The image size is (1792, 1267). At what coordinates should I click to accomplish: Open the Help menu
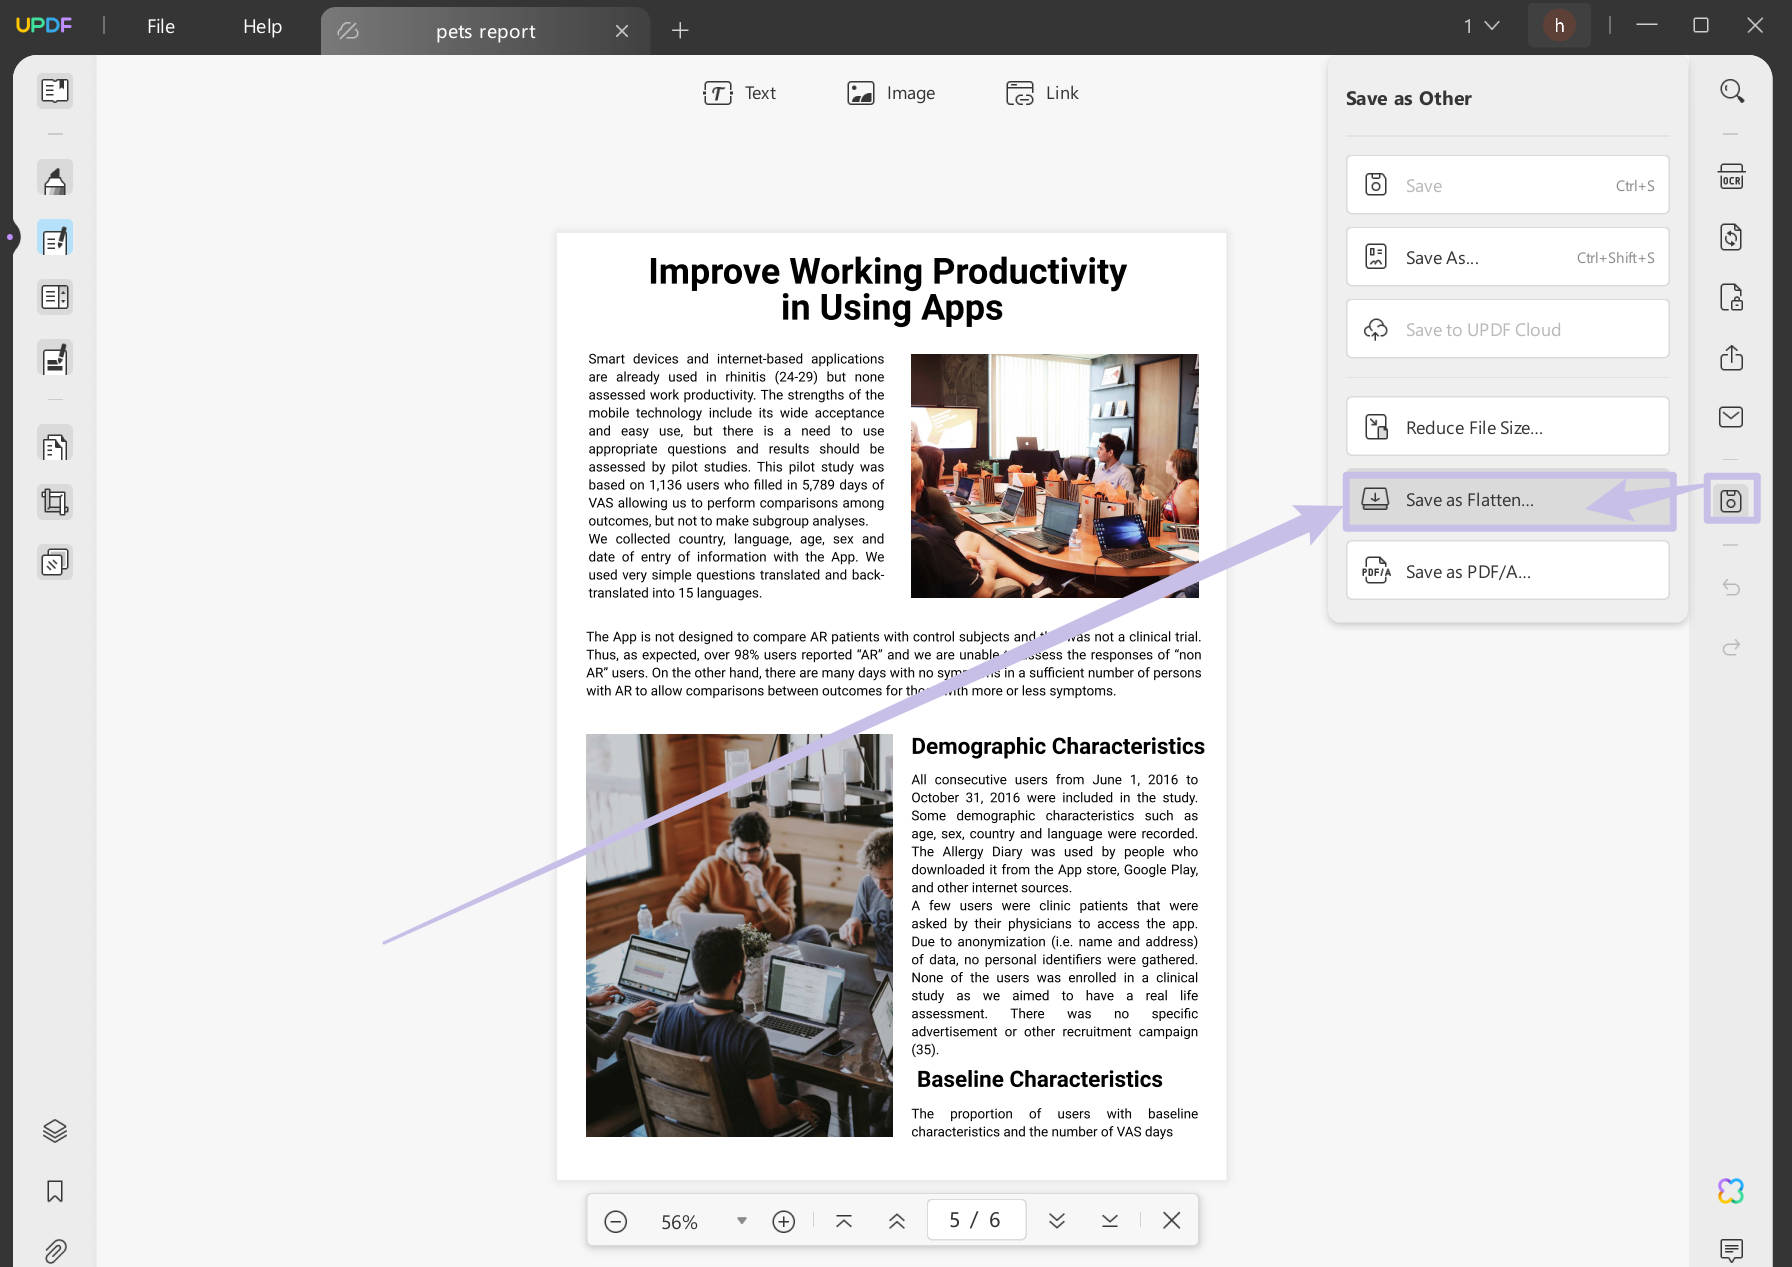[x=262, y=26]
